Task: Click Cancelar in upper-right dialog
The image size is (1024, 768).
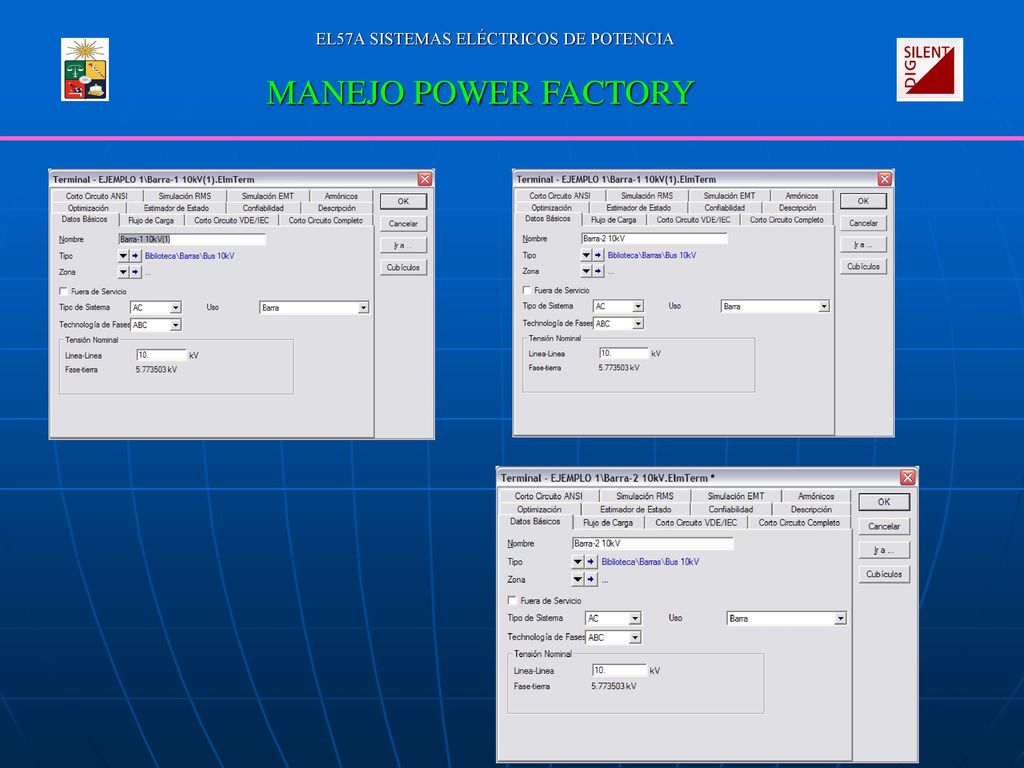Action: 863,223
